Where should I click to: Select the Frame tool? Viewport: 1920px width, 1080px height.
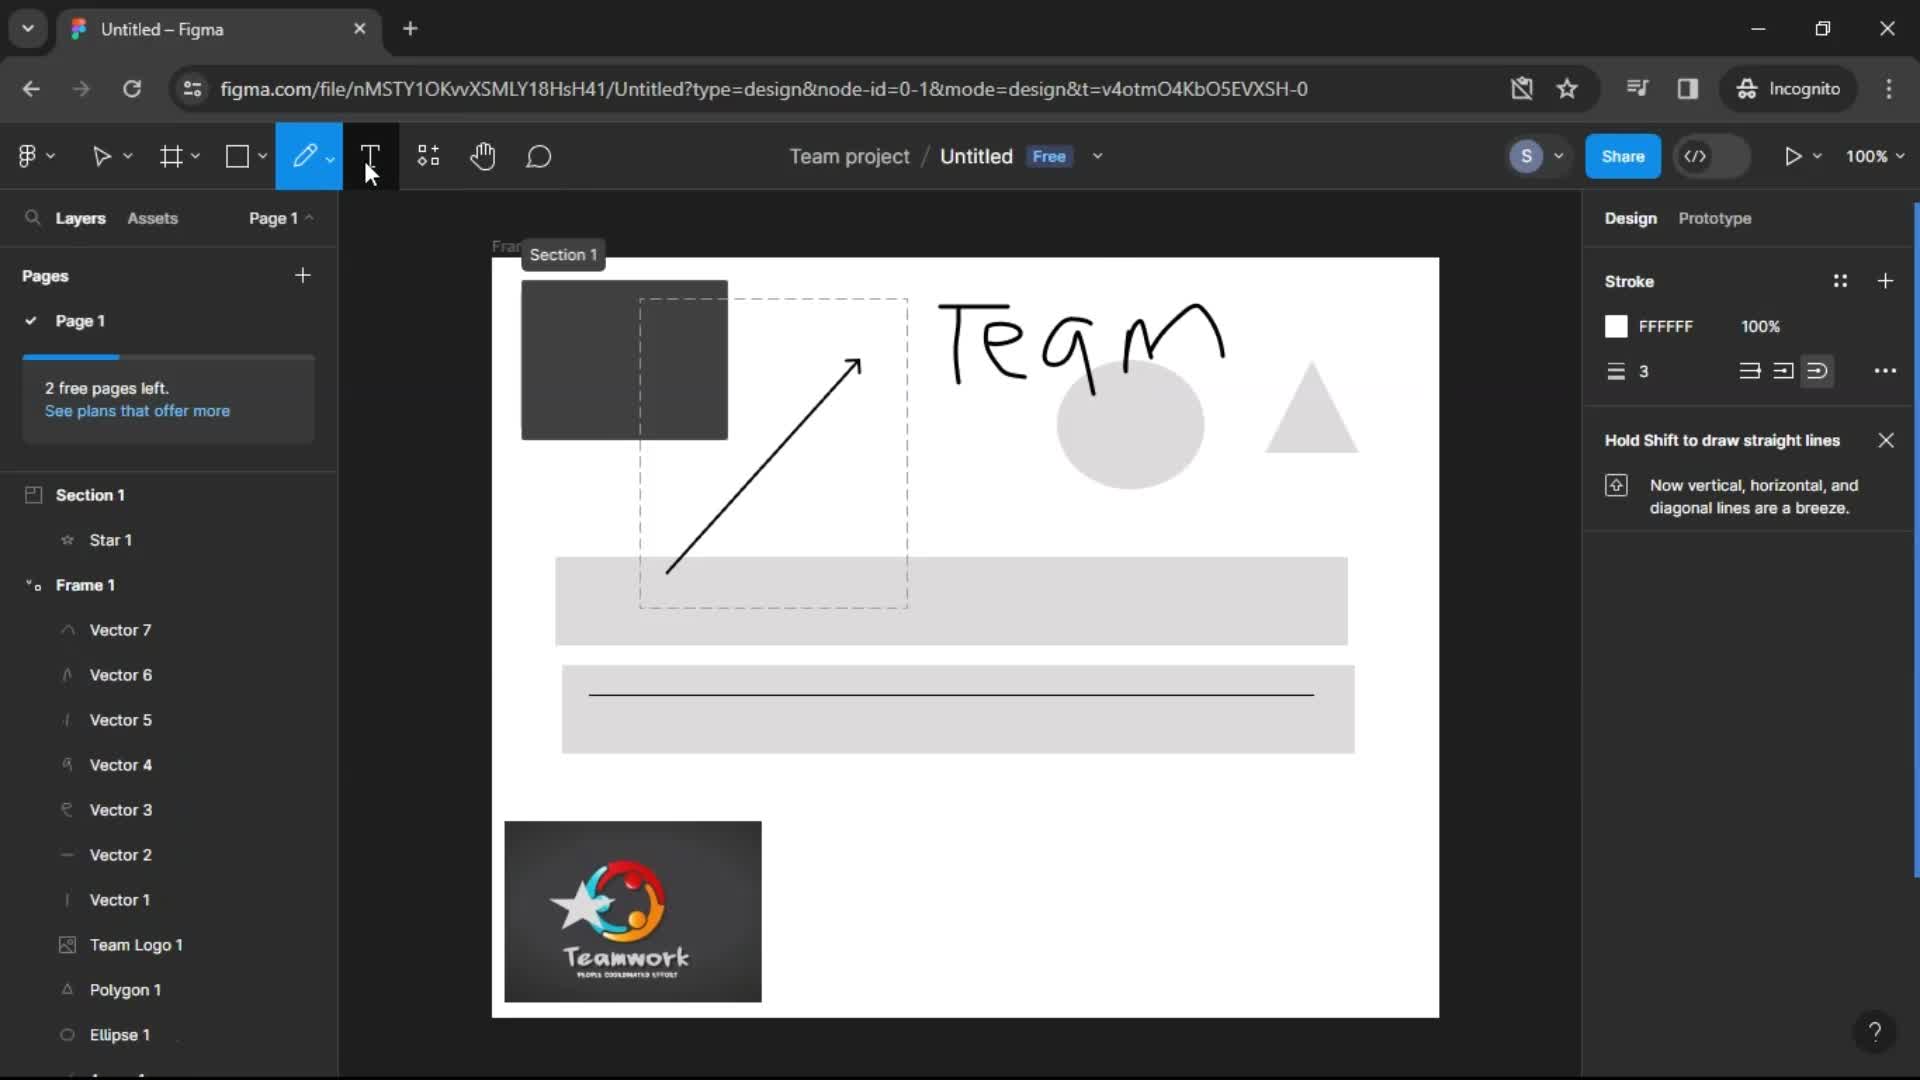[x=169, y=156]
